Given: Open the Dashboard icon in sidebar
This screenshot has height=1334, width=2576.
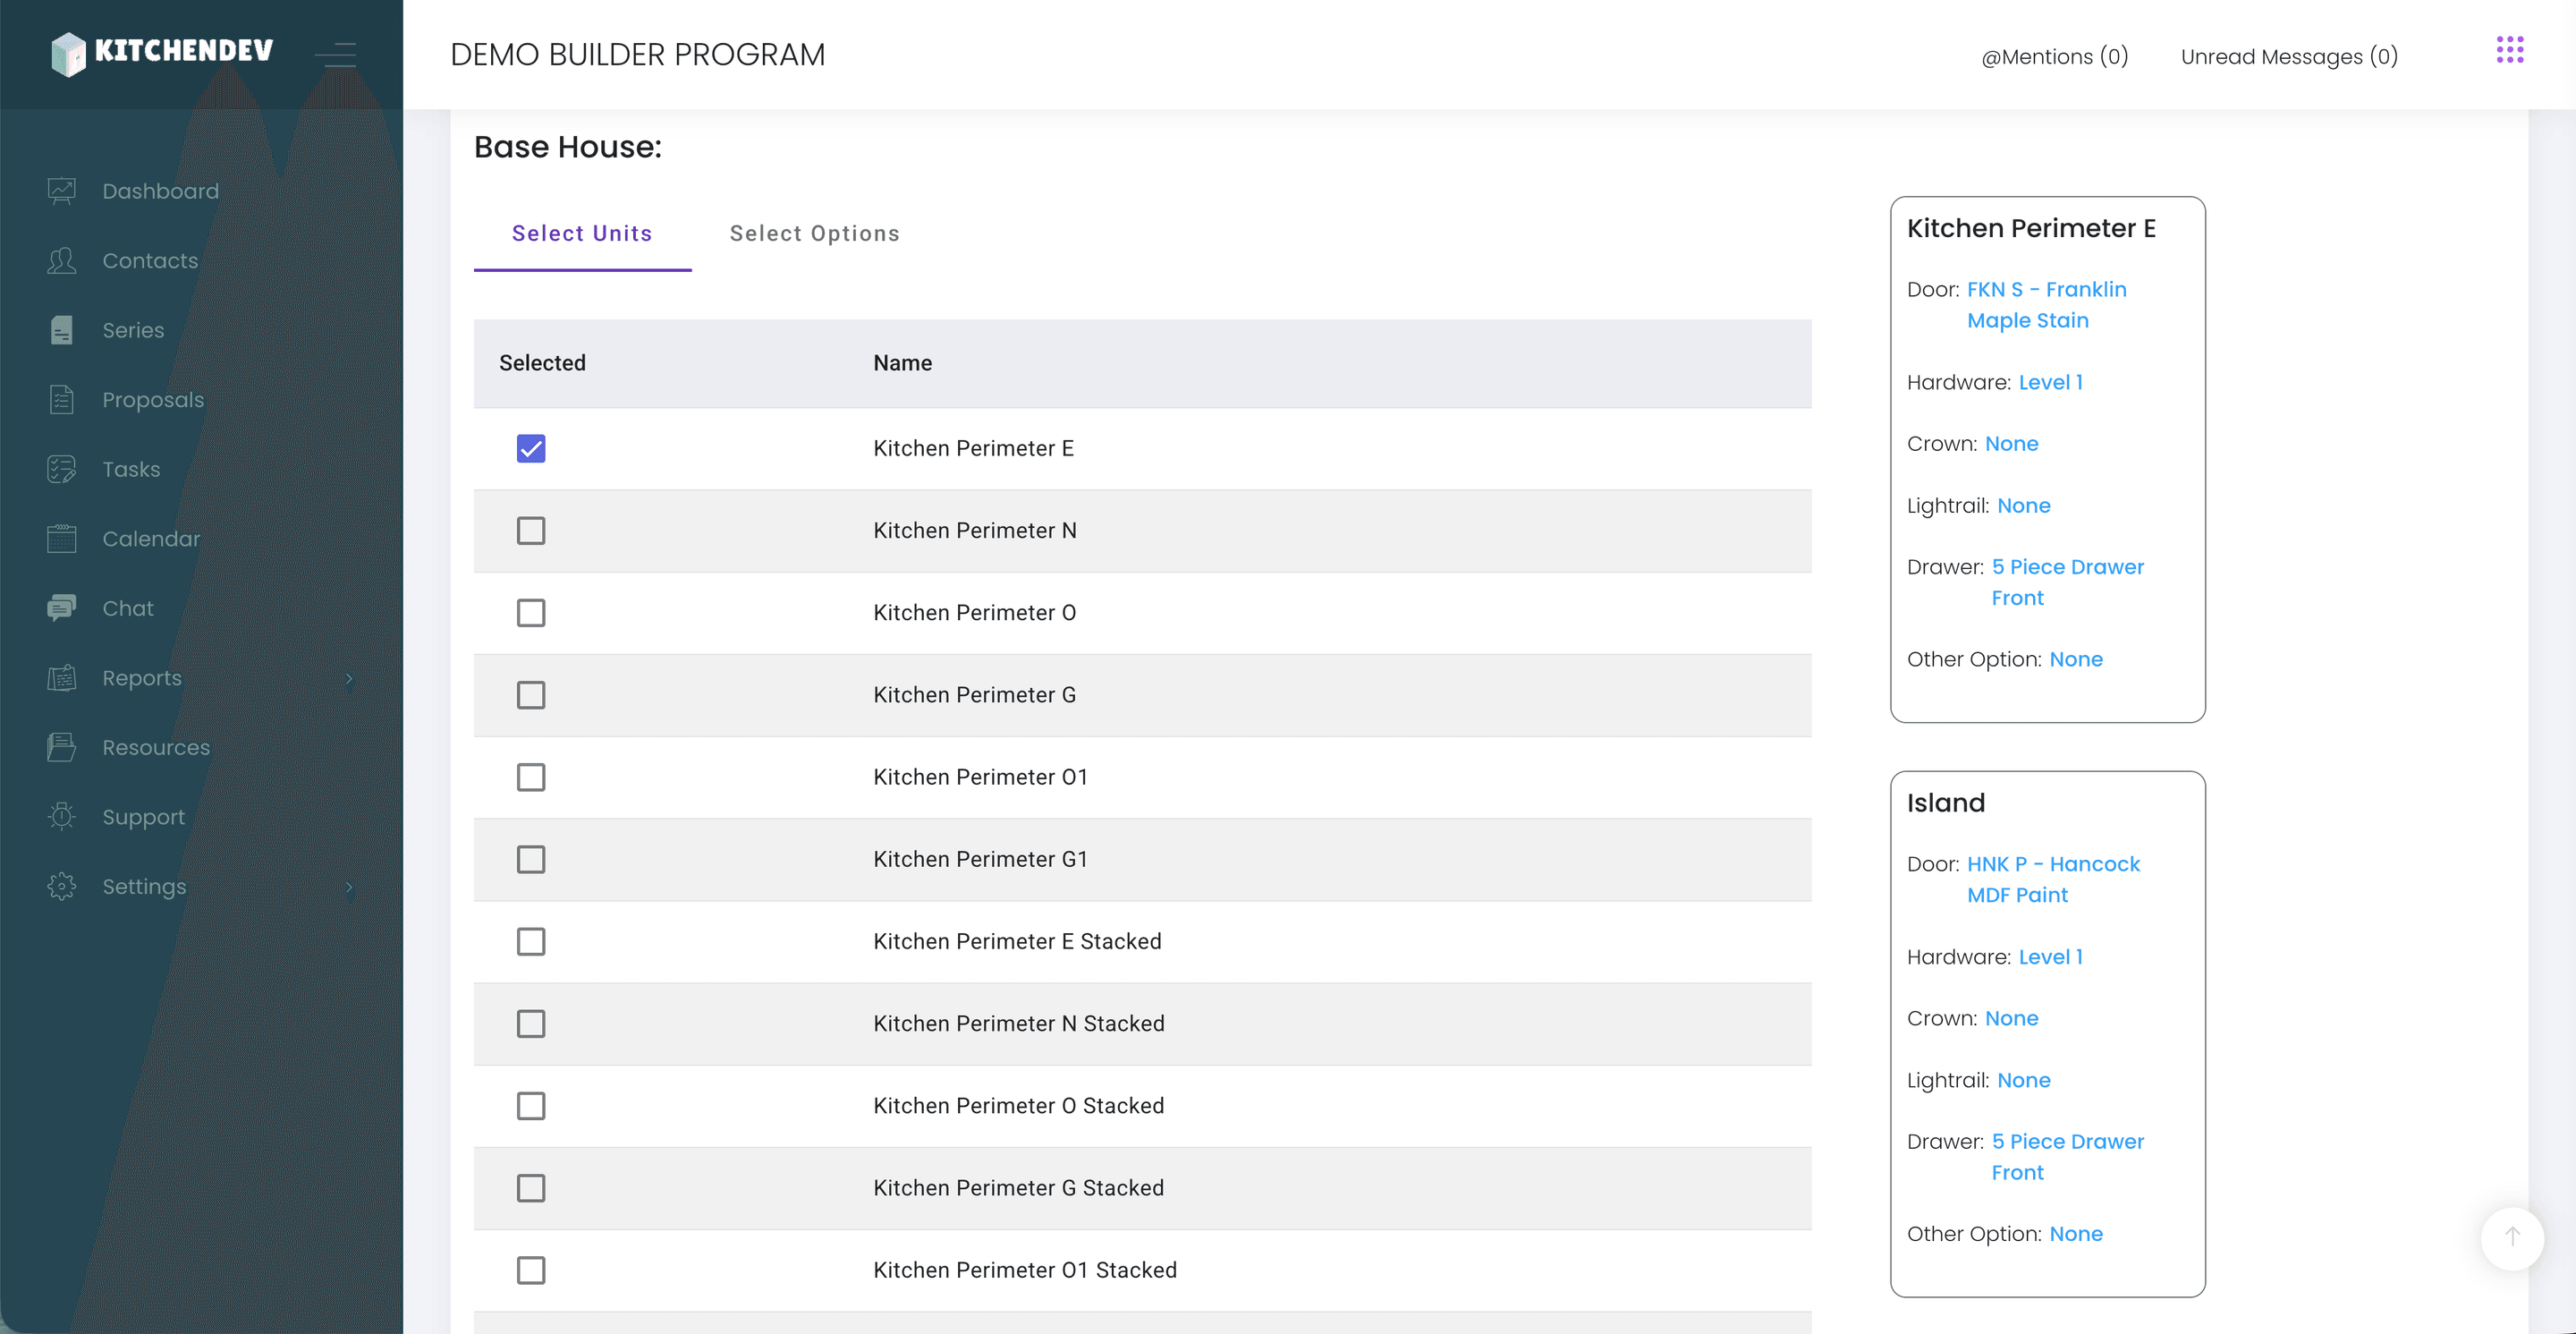Looking at the screenshot, I should (x=62, y=190).
